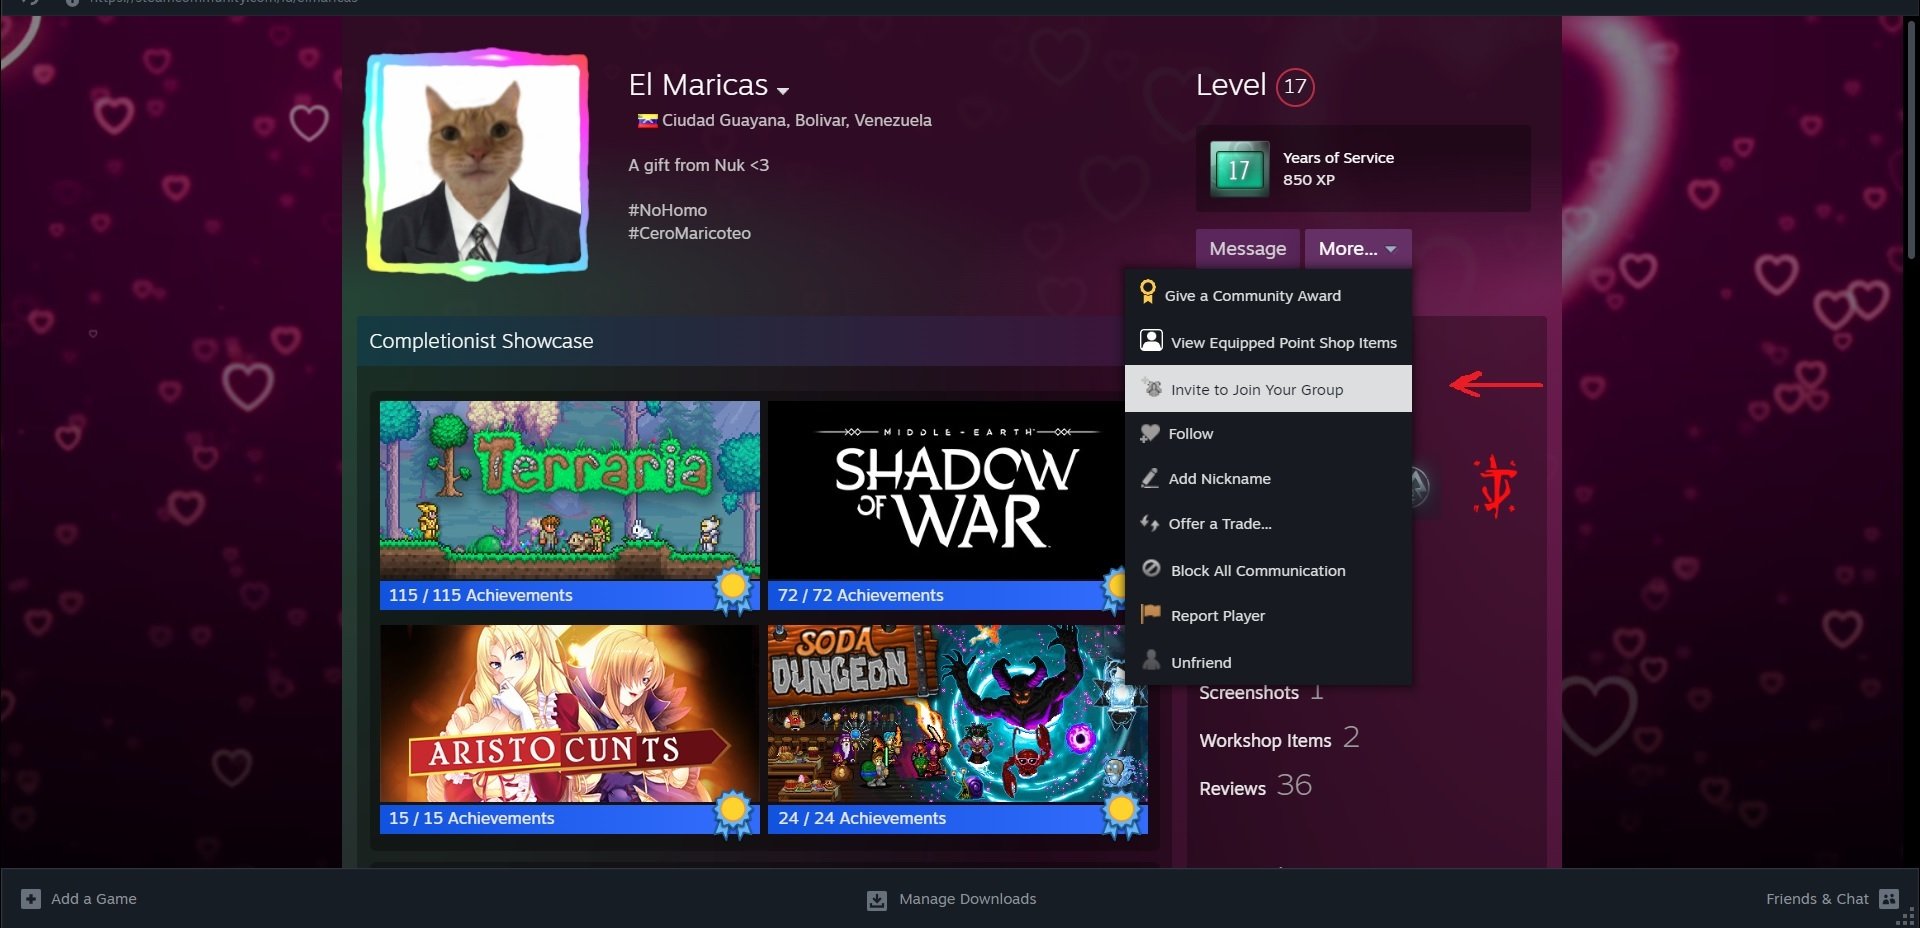Click the Add a Game plus icon
The height and width of the screenshot is (928, 1923).
click(30, 898)
